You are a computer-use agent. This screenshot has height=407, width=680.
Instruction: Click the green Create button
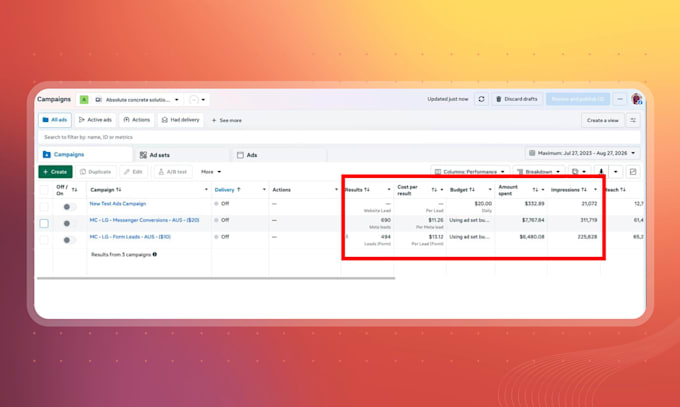[56, 172]
